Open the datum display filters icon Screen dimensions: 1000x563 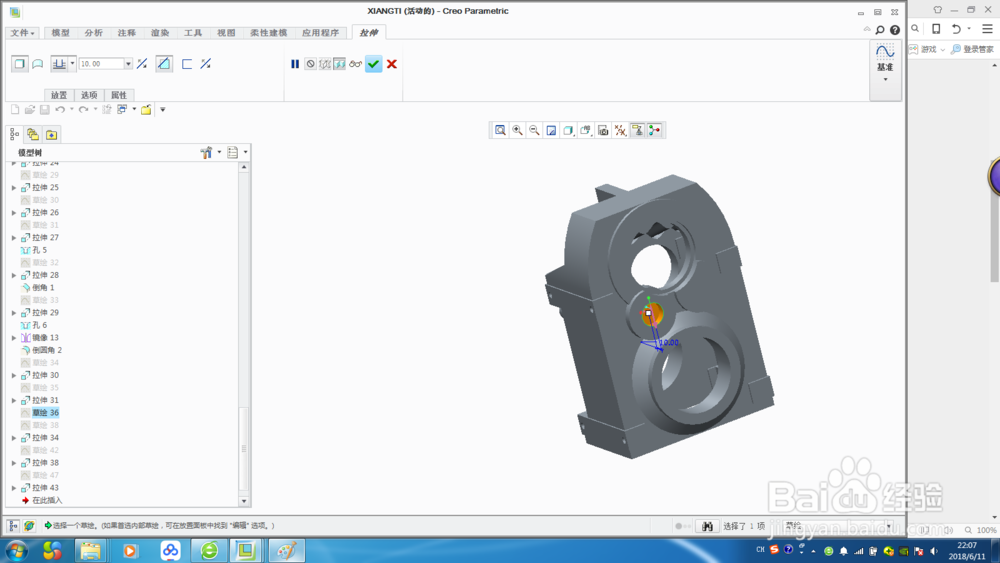tap(621, 130)
